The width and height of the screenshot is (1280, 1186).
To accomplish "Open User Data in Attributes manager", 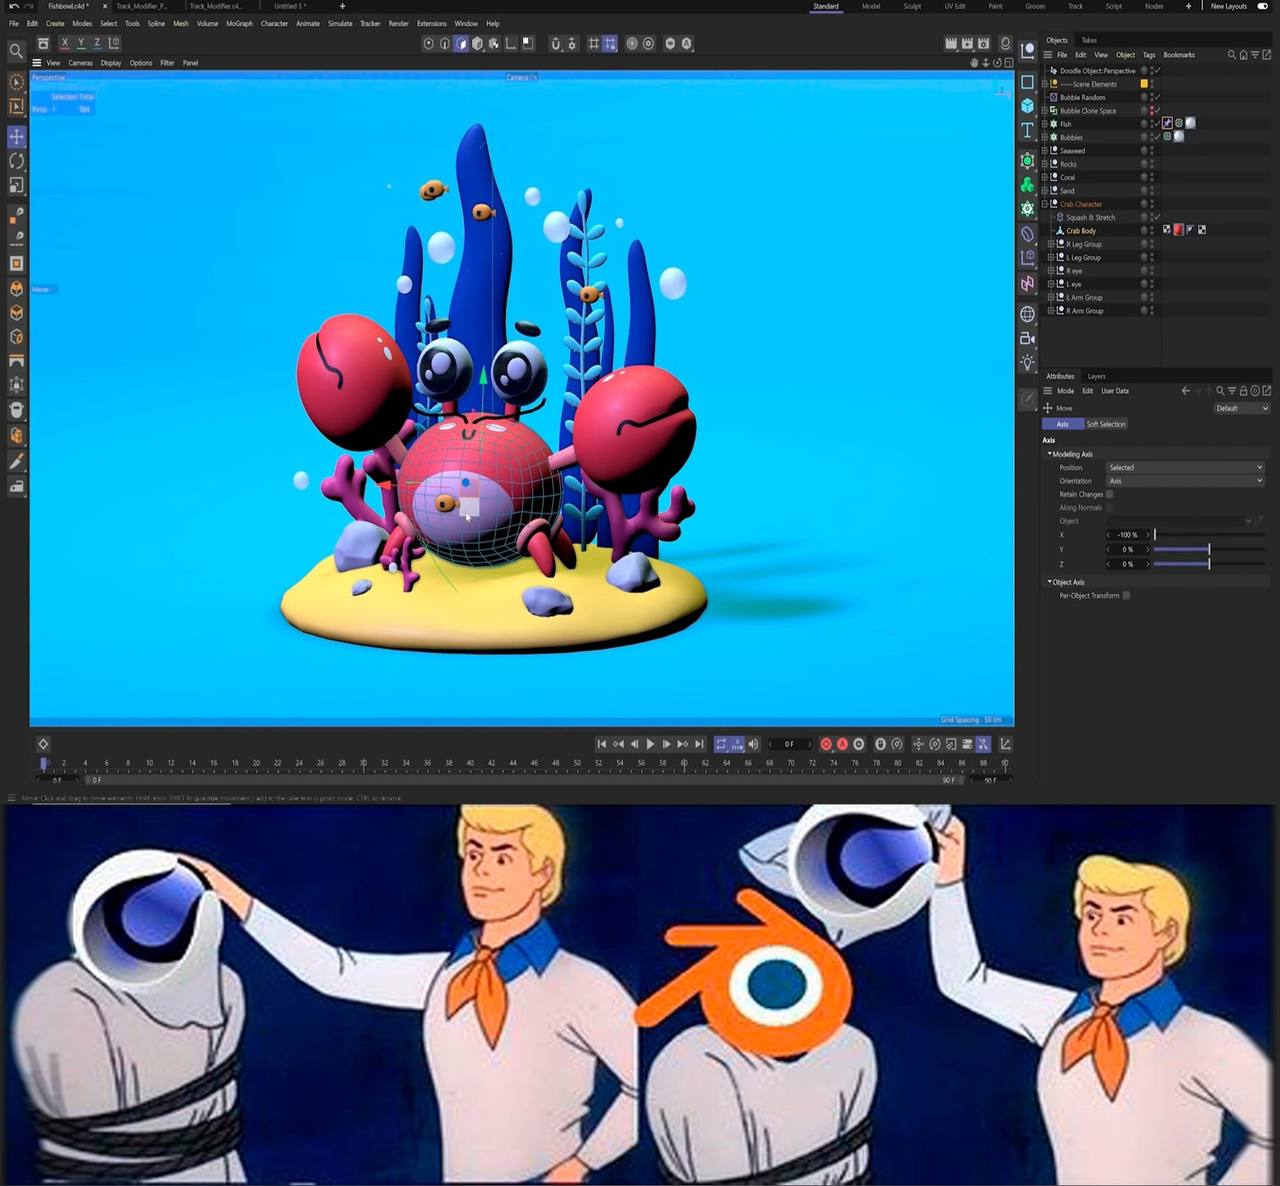I will point(1115,391).
